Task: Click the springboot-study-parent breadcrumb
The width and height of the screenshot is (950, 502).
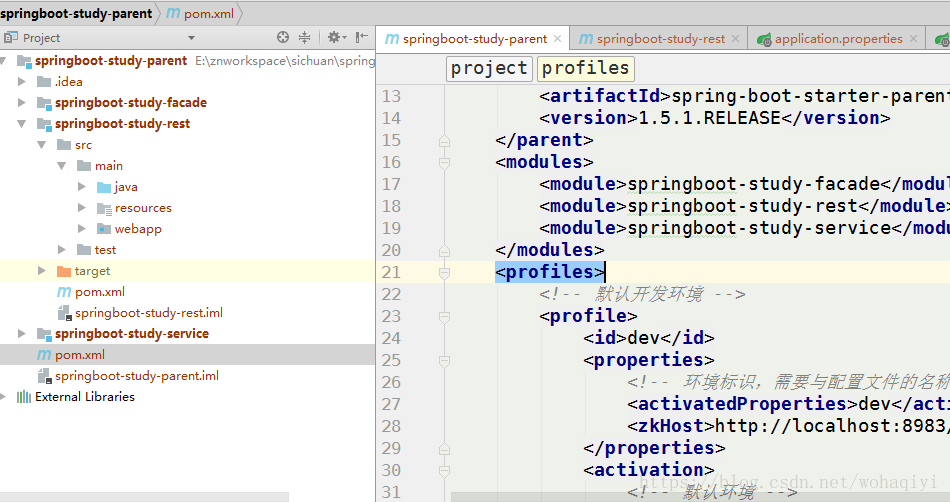Action: (76, 13)
